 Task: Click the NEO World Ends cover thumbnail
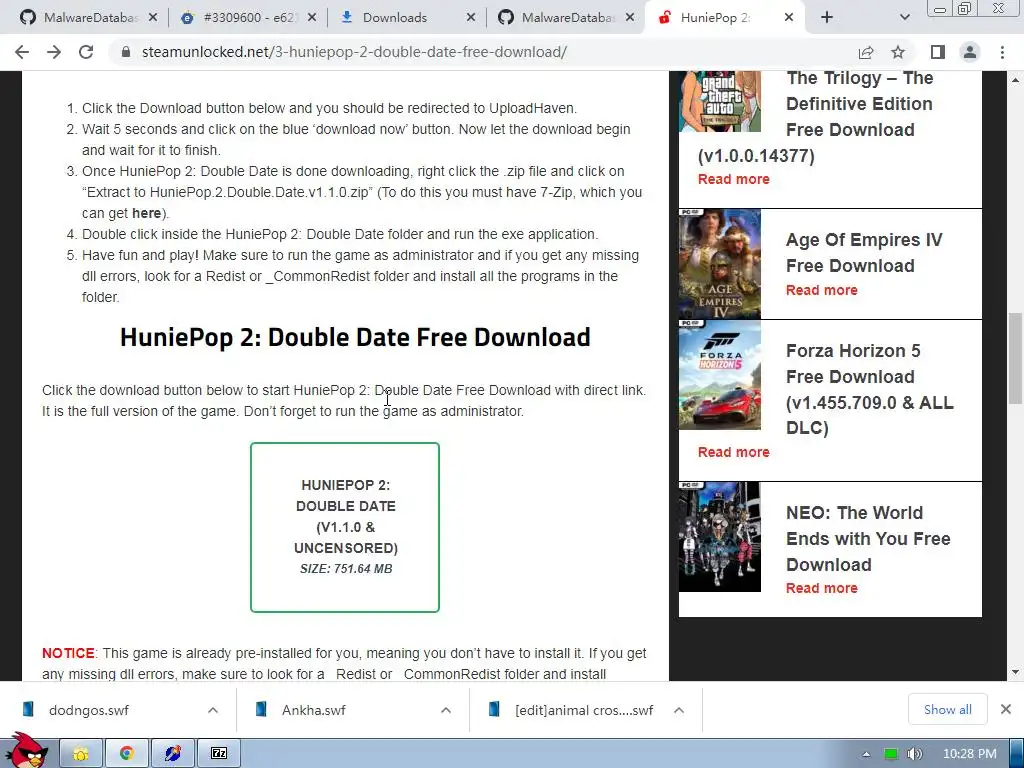point(720,537)
